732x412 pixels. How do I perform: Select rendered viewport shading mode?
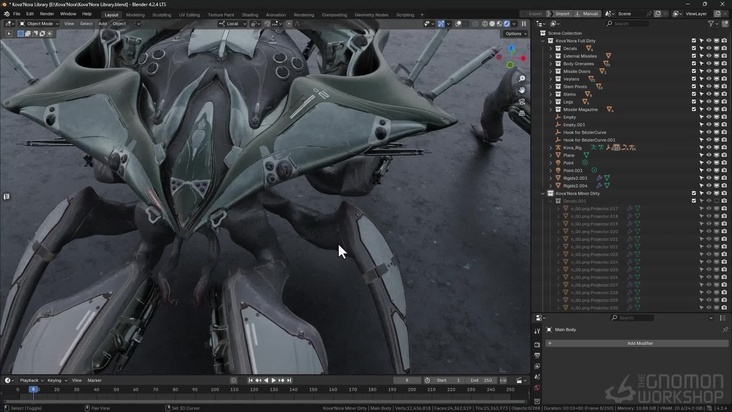click(507, 23)
